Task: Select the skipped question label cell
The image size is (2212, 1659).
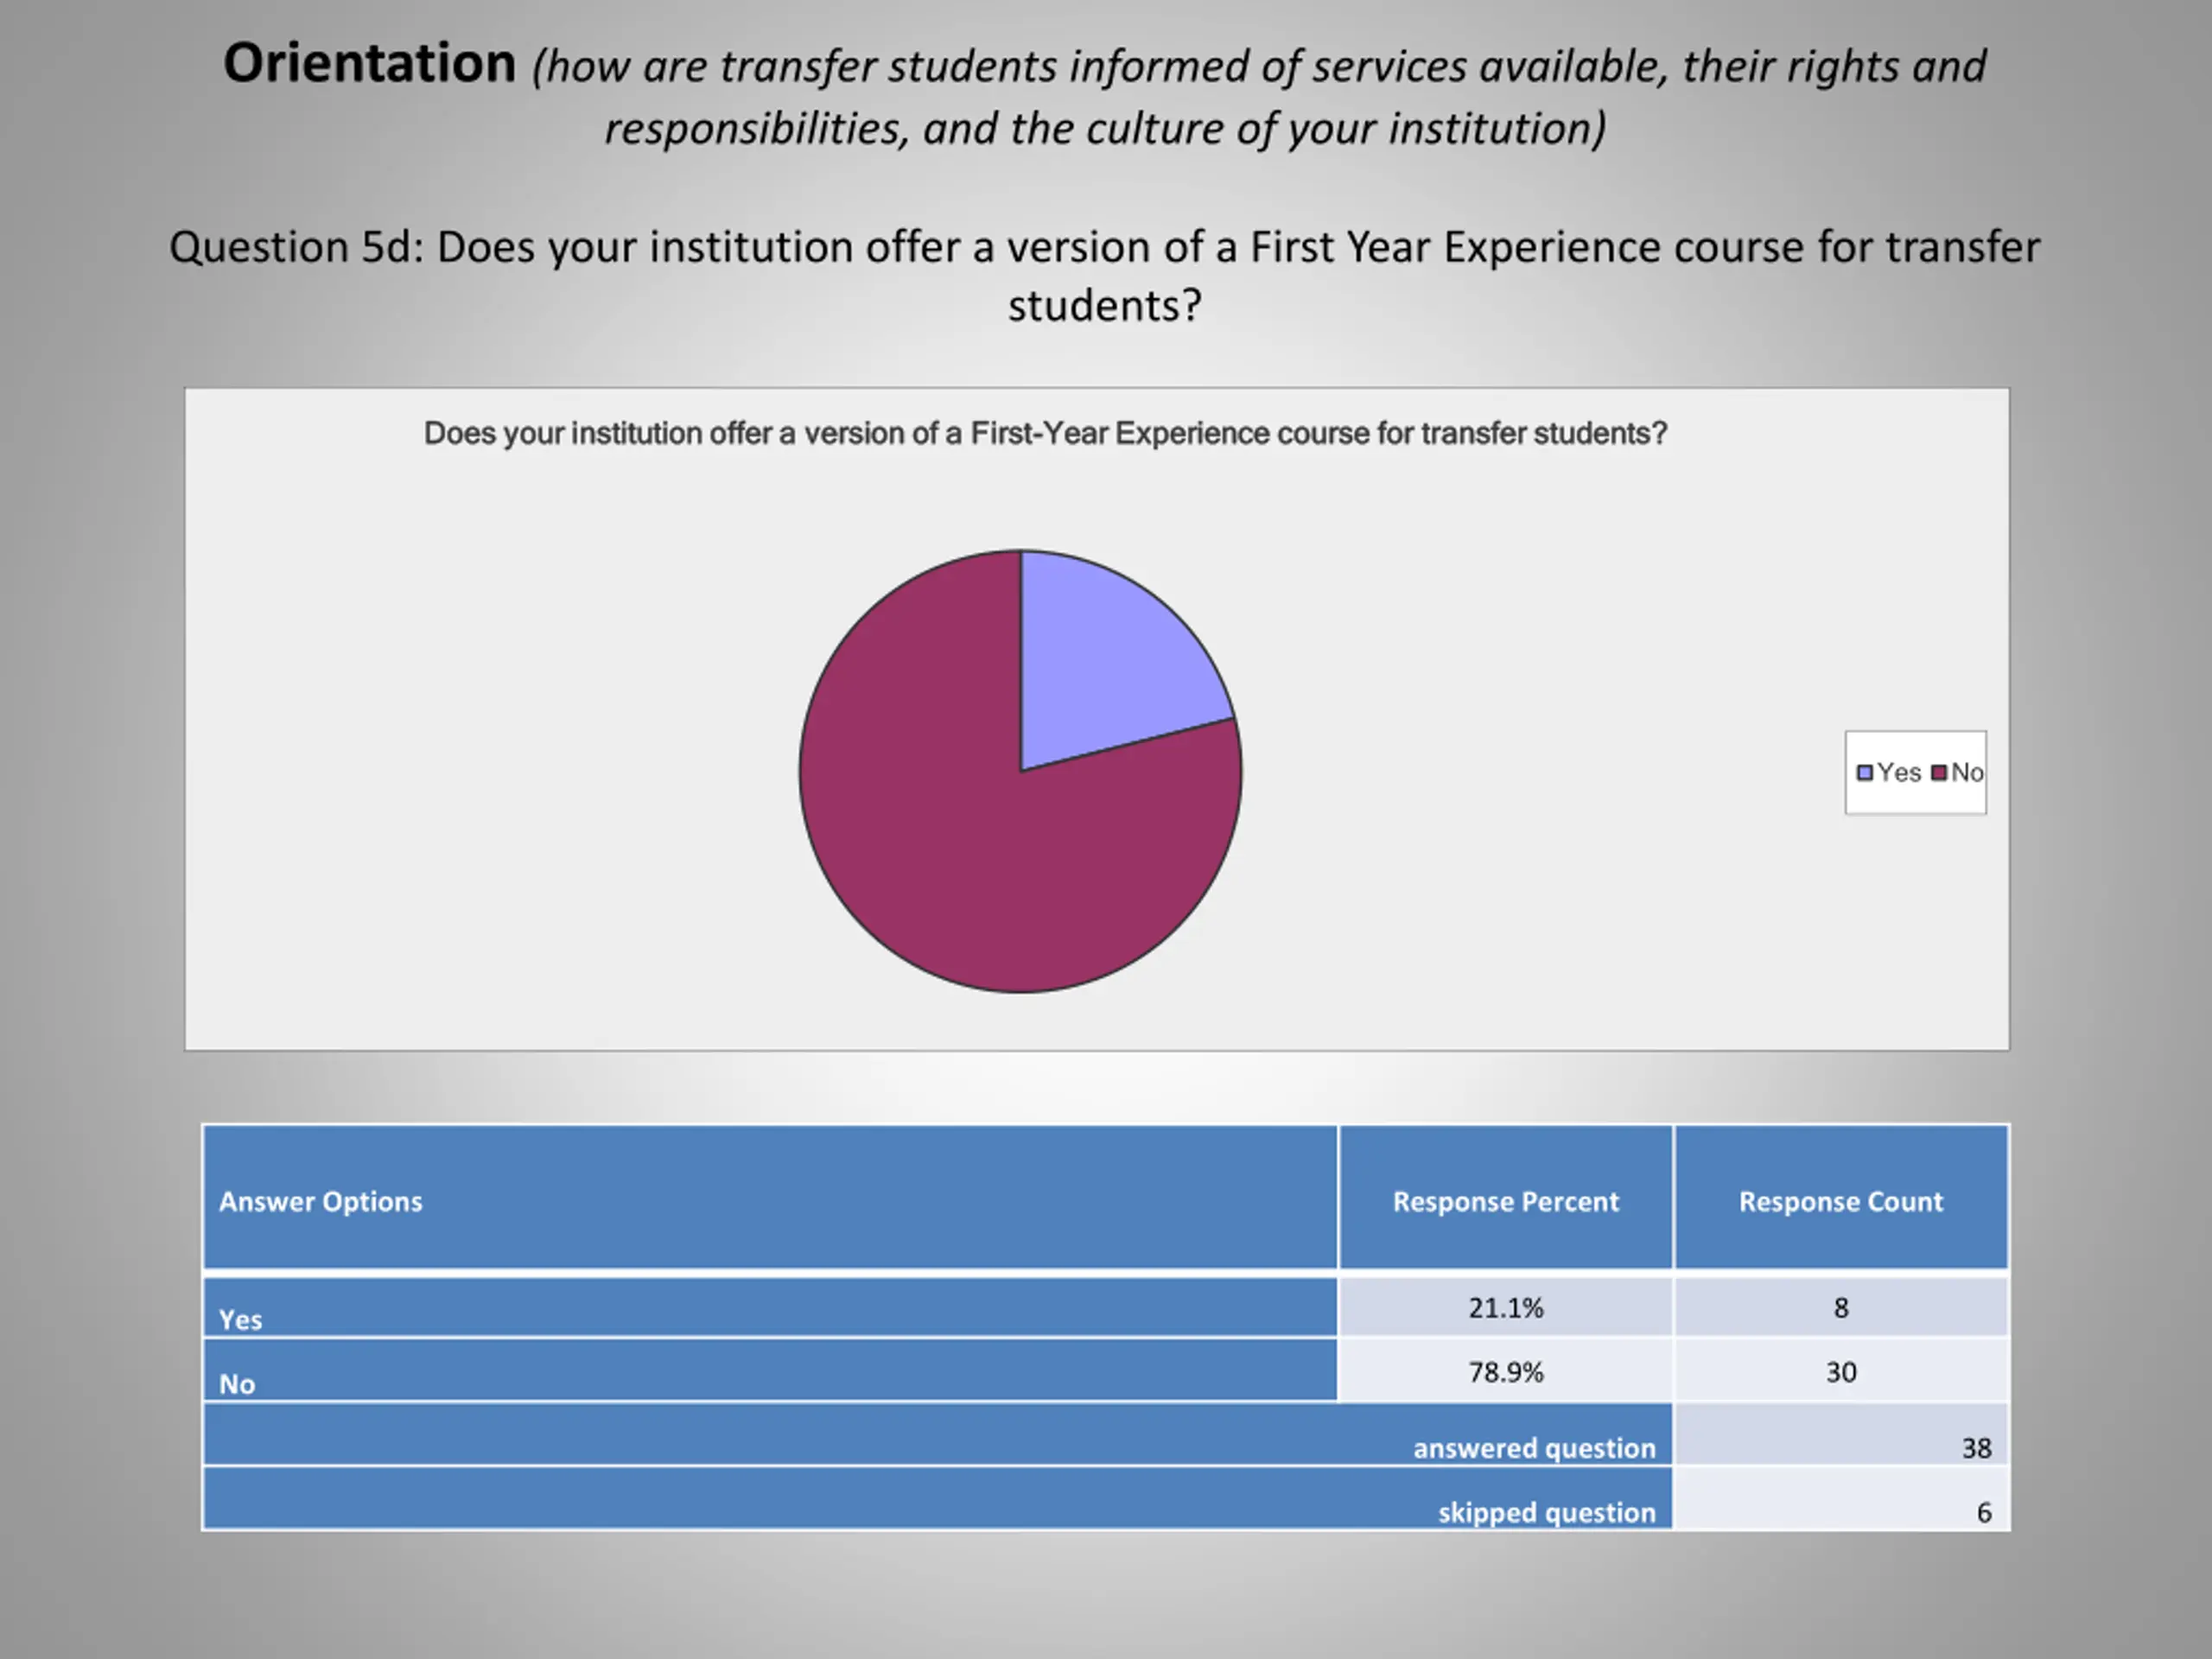Action: 938,1499
